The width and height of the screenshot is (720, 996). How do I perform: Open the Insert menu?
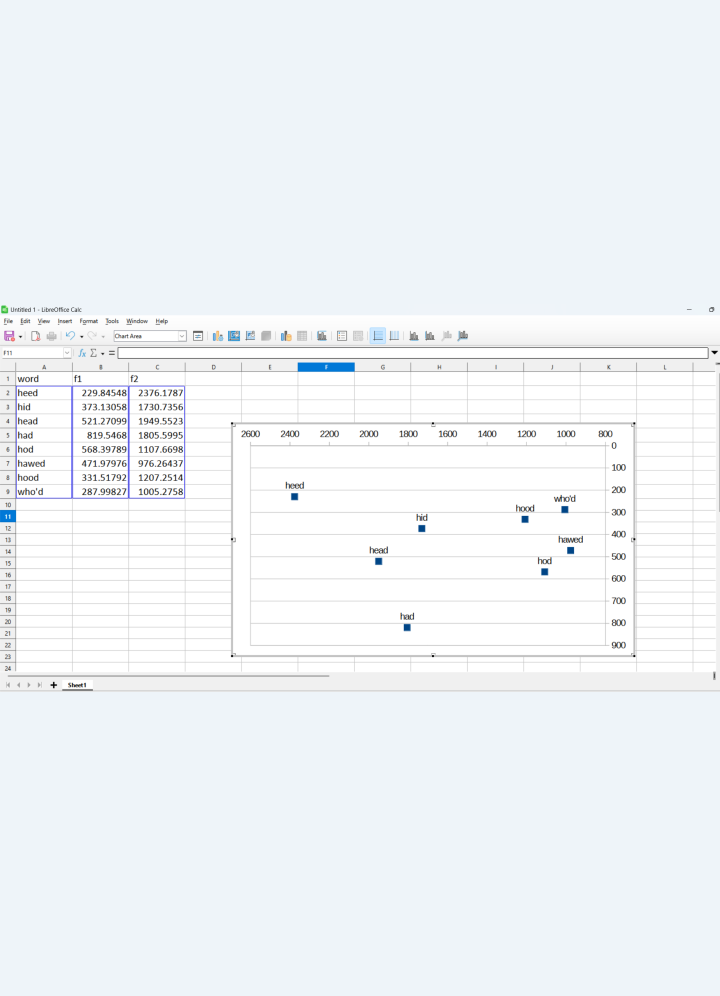click(x=65, y=321)
